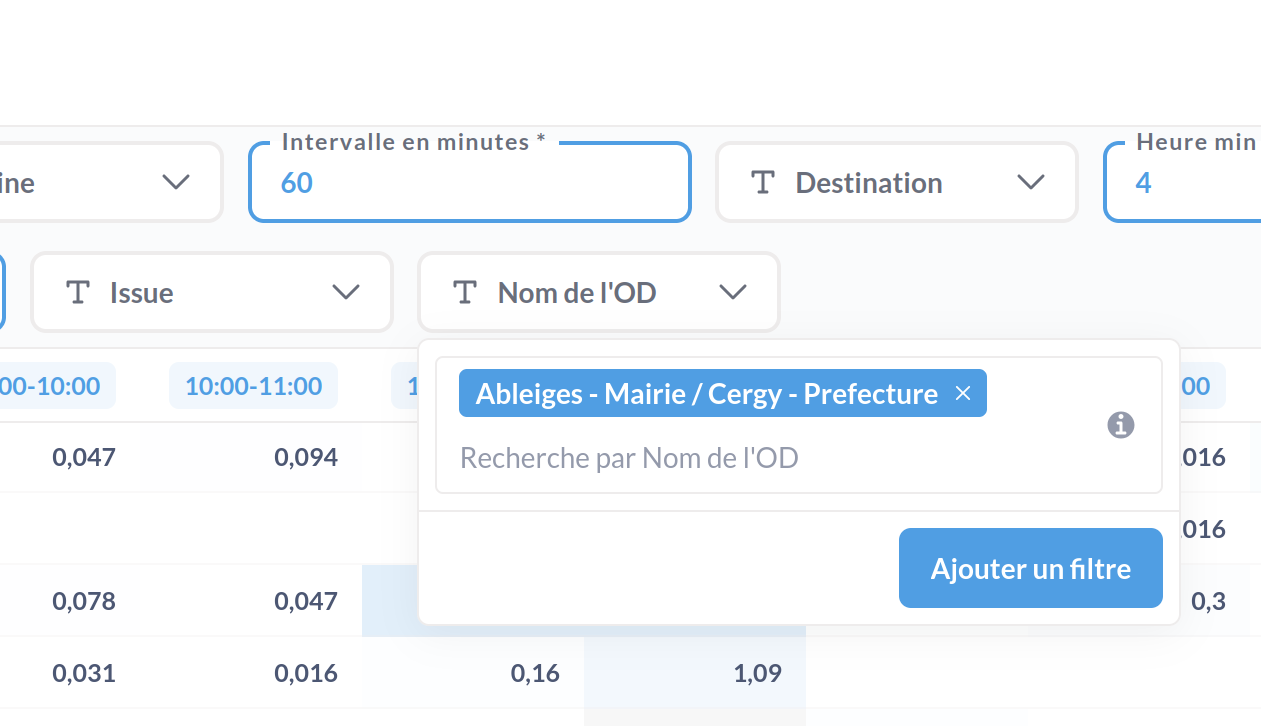The image size is (1261, 726).
Task: Click the Heure min input field
Action: click(x=1183, y=182)
